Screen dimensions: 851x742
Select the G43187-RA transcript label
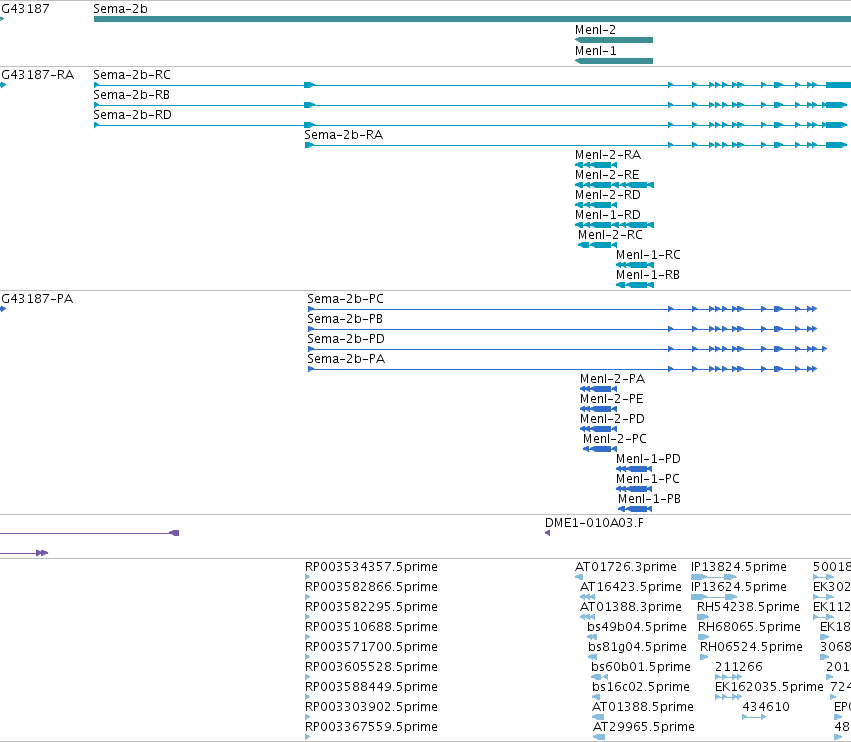(37, 74)
